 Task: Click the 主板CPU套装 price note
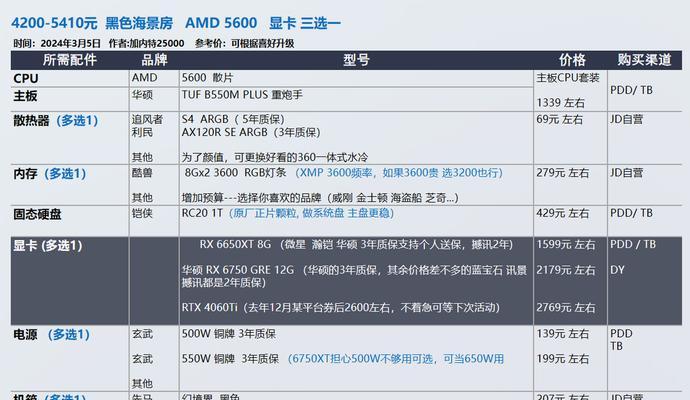click(568, 78)
